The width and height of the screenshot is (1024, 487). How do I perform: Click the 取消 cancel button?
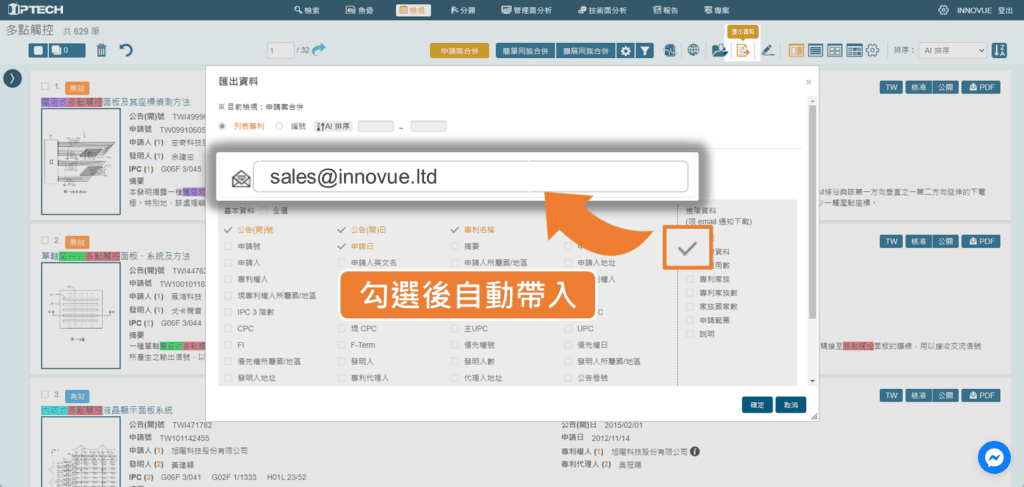tap(790, 405)
